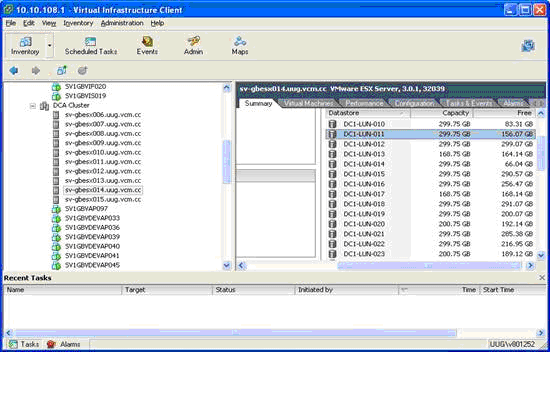Open the Inventory dropdown arrow
This screenshot has height=410, width=550.
pyautogui.click(x=49, y=46)
